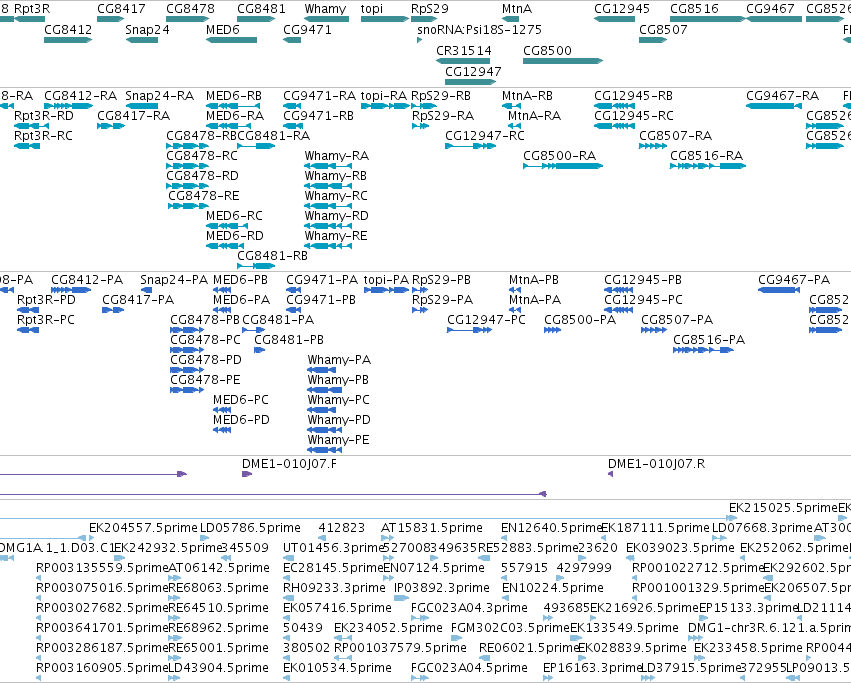Image resolution: width=851 pixels, height=683 pixels.
Task: Click the Whamy-RA transcript
Action: [328, 166]
